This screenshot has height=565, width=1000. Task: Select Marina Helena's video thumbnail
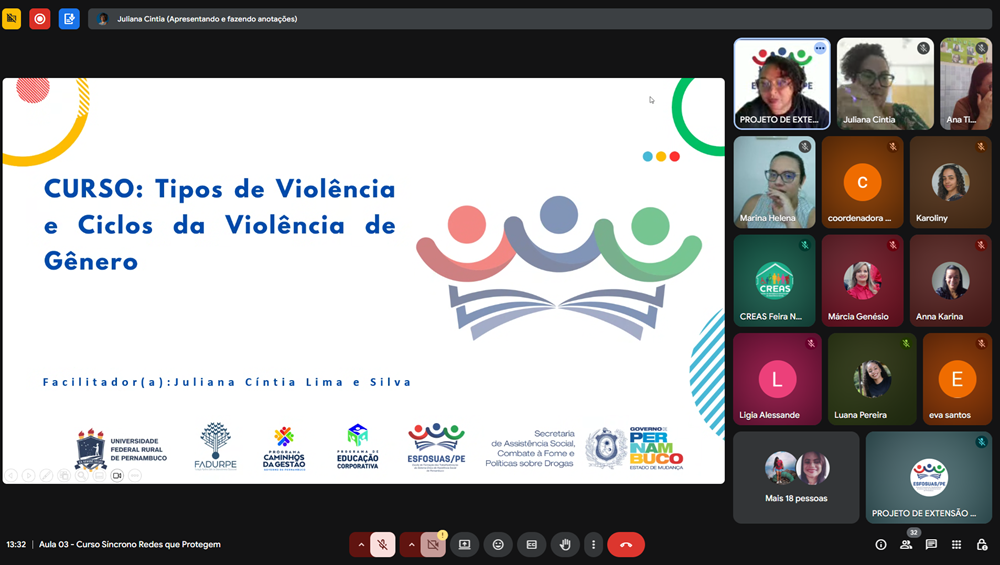pos(774,181)
